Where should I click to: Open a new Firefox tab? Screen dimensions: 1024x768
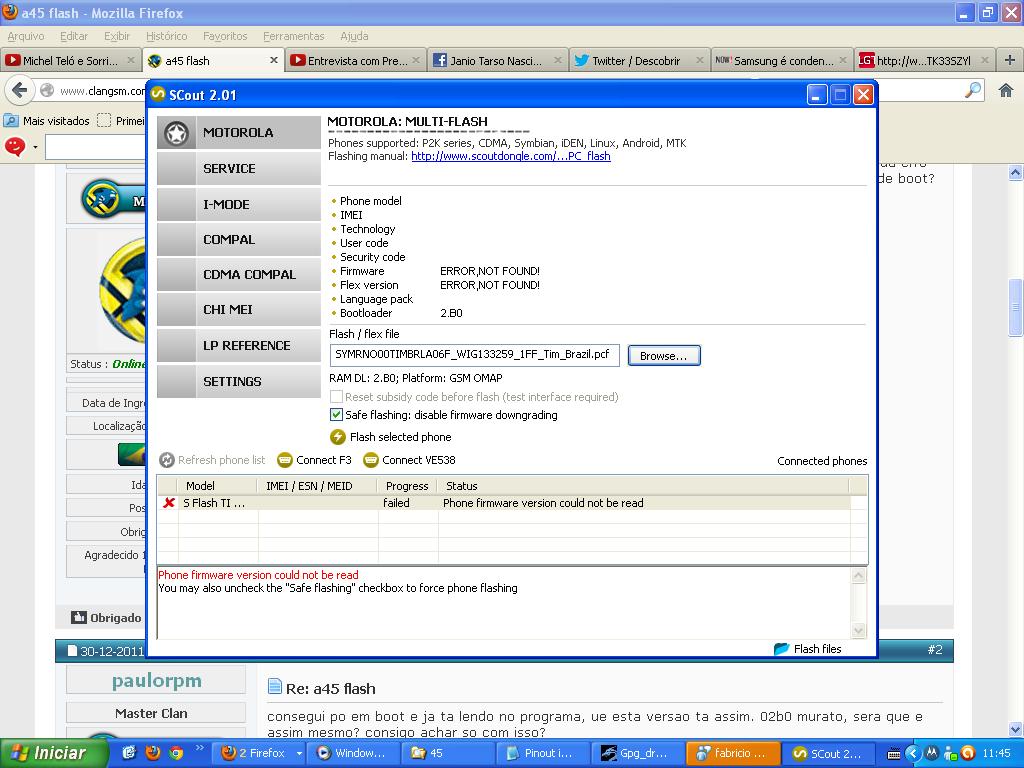1010,60
